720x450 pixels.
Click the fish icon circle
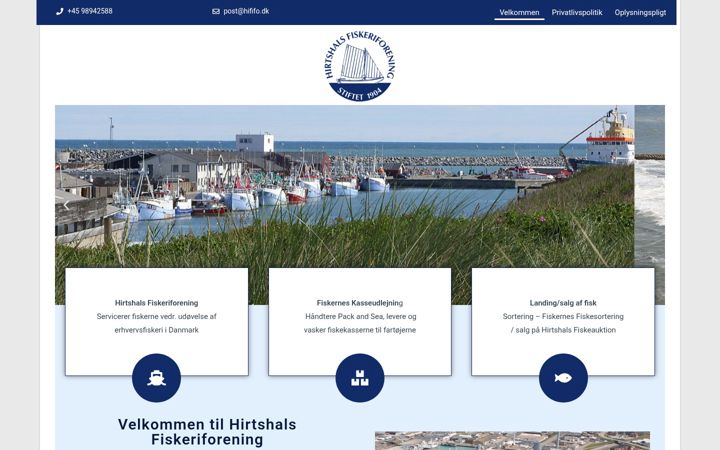(563, 378)
